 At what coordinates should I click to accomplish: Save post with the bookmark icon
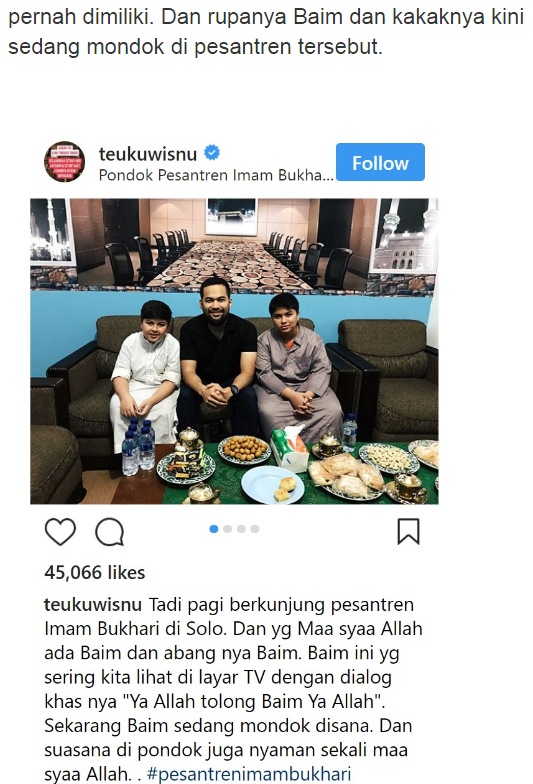point(408,531)
